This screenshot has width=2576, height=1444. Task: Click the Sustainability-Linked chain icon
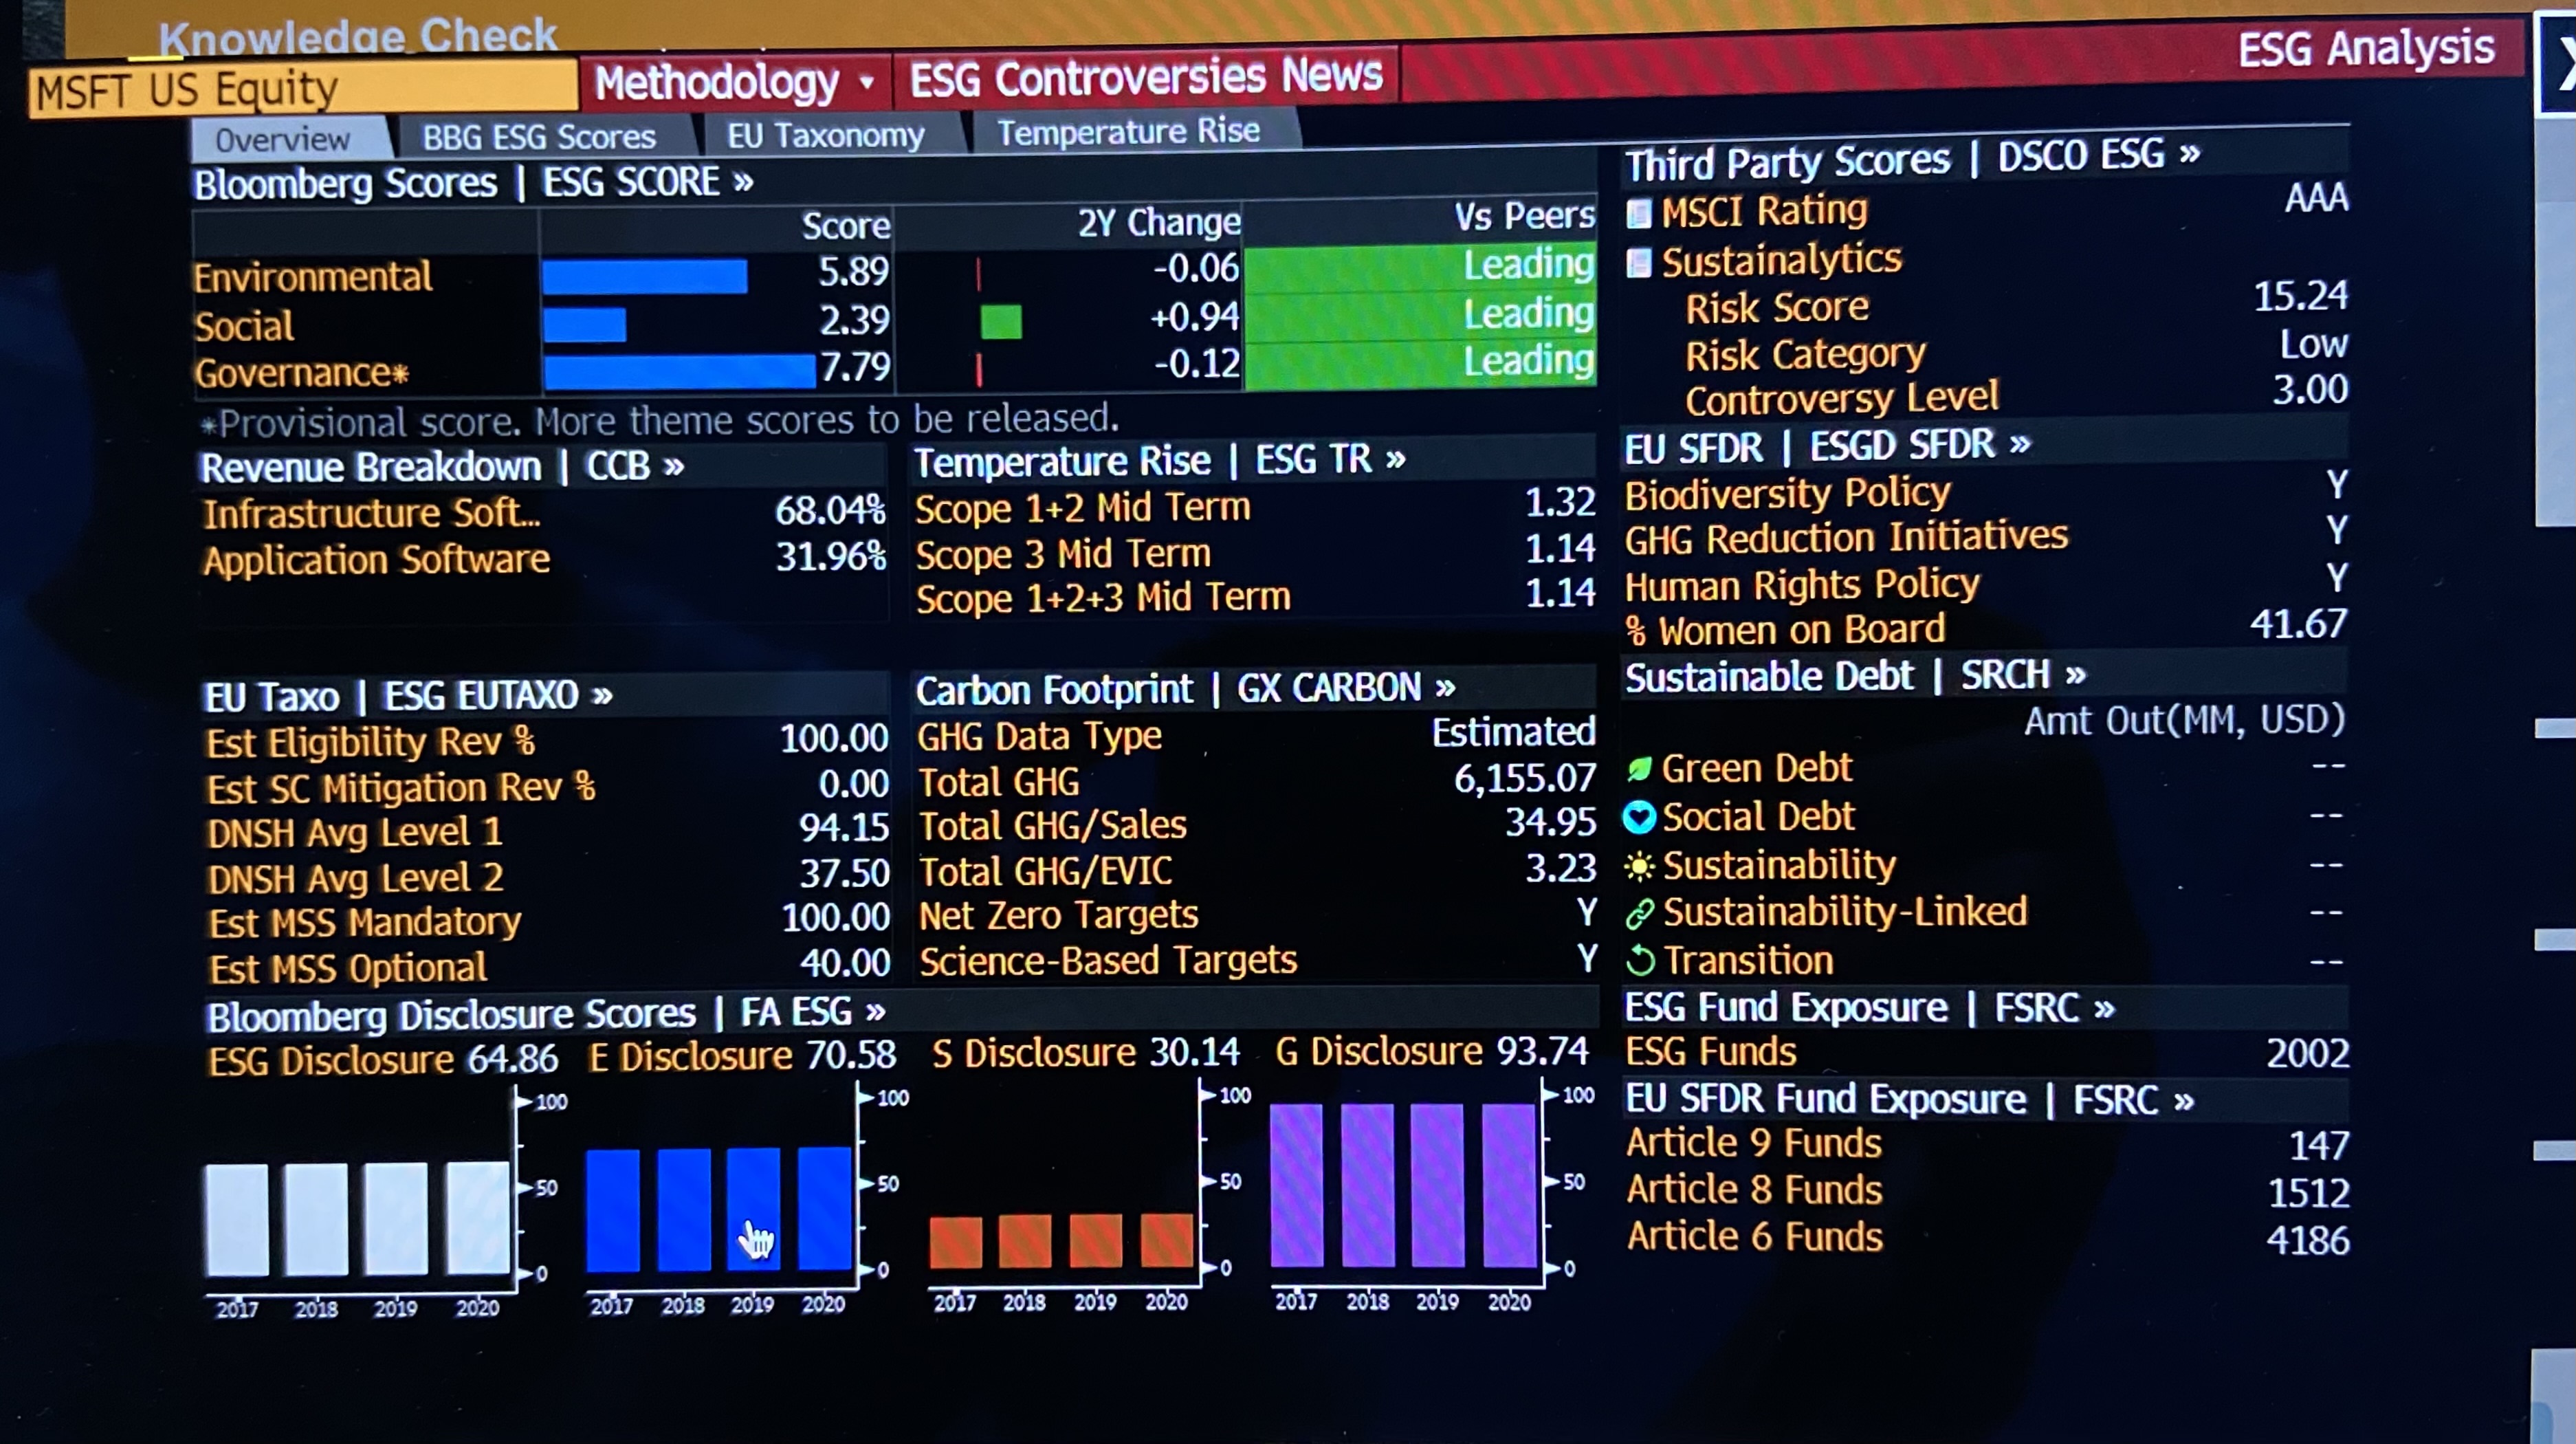click(x=1639, y=913)
